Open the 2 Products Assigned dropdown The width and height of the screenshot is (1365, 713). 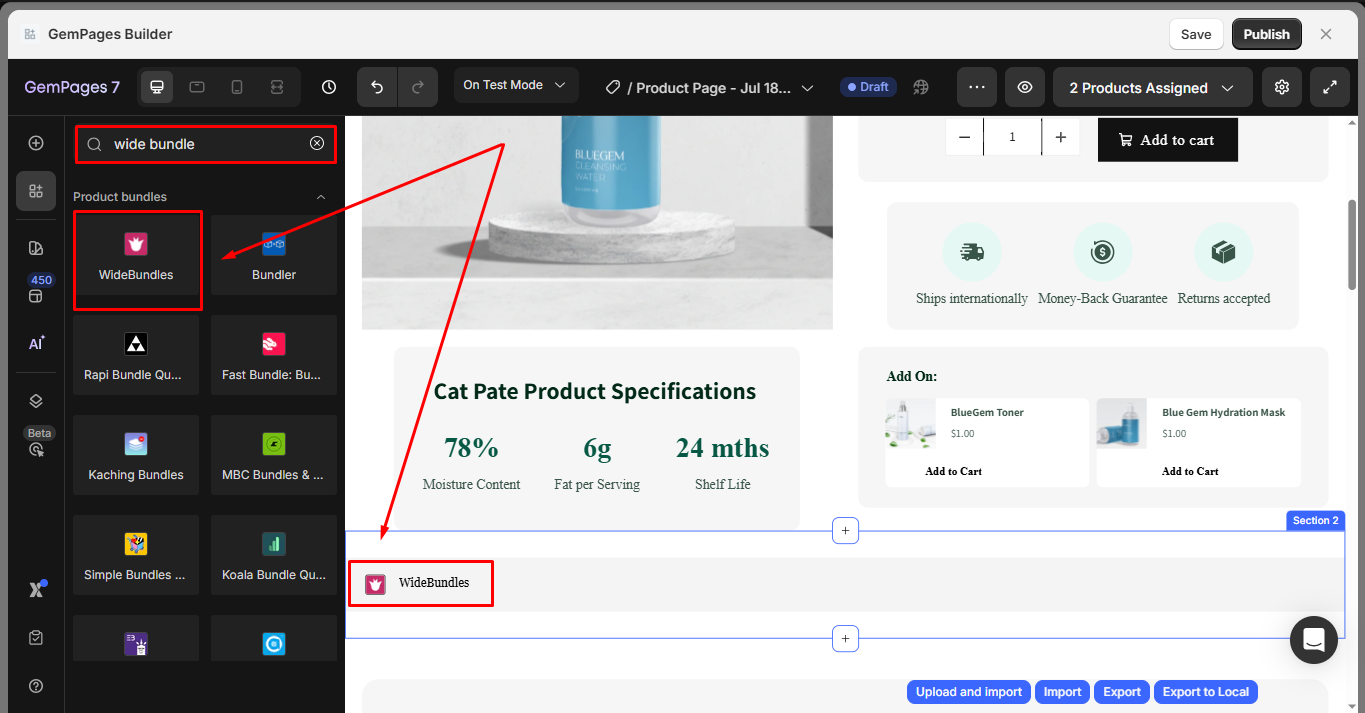(x=1152, y=88)
